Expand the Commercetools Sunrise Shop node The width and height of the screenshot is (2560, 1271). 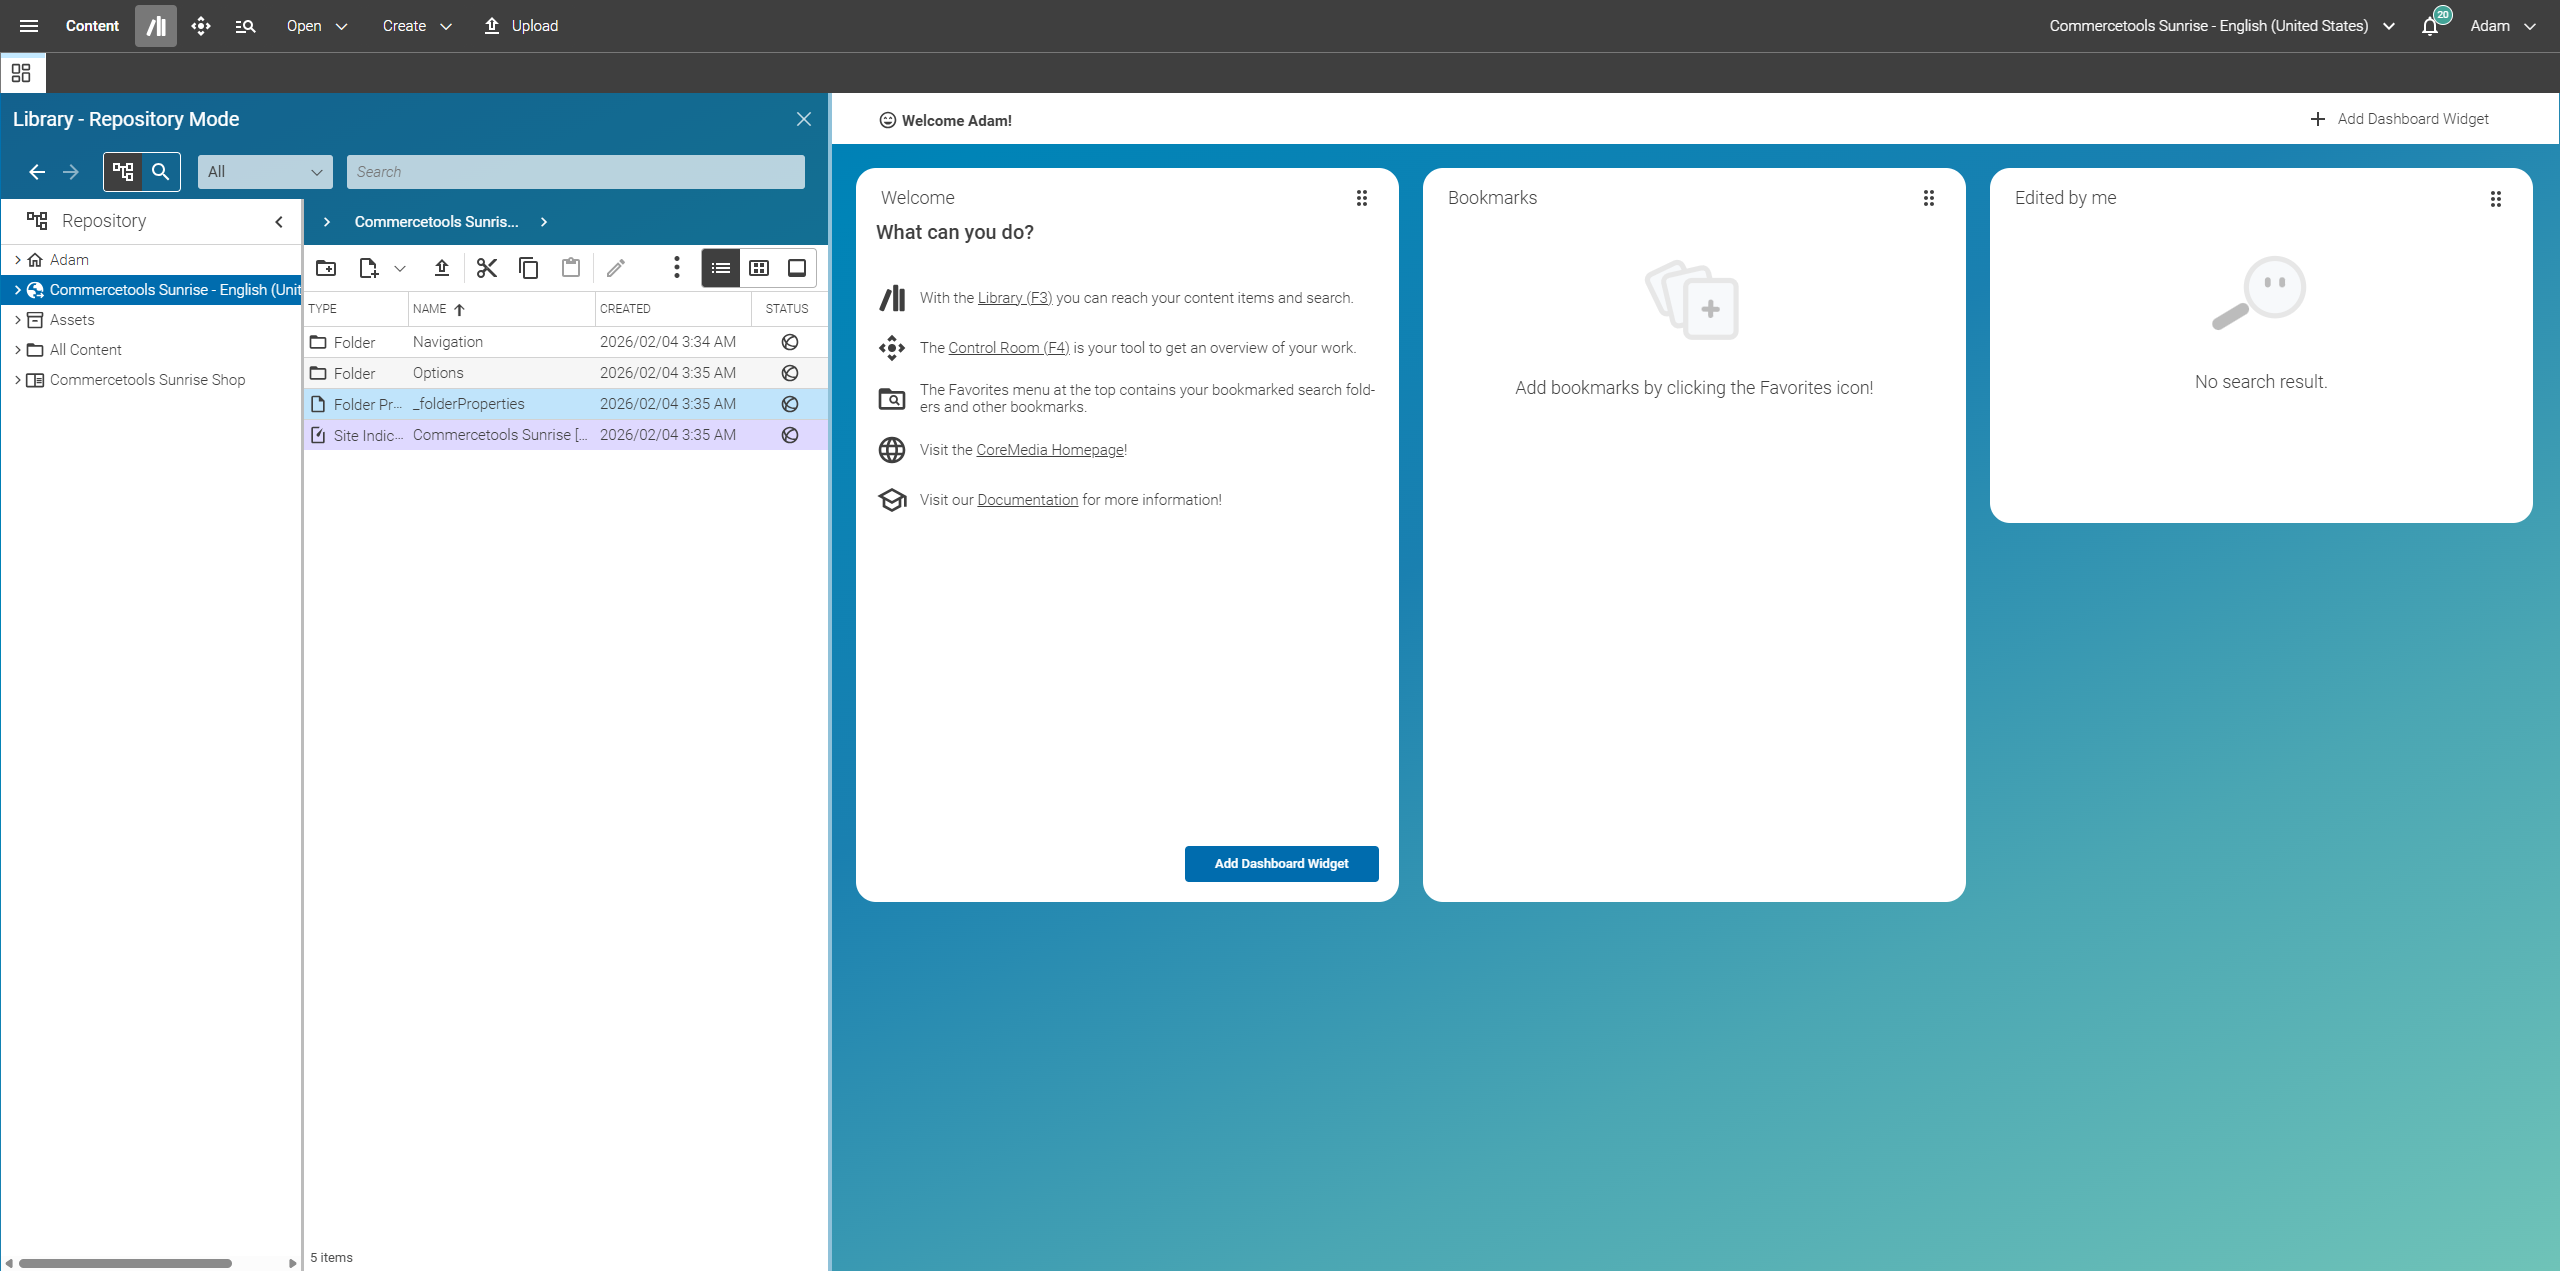(x=17, y=380)
